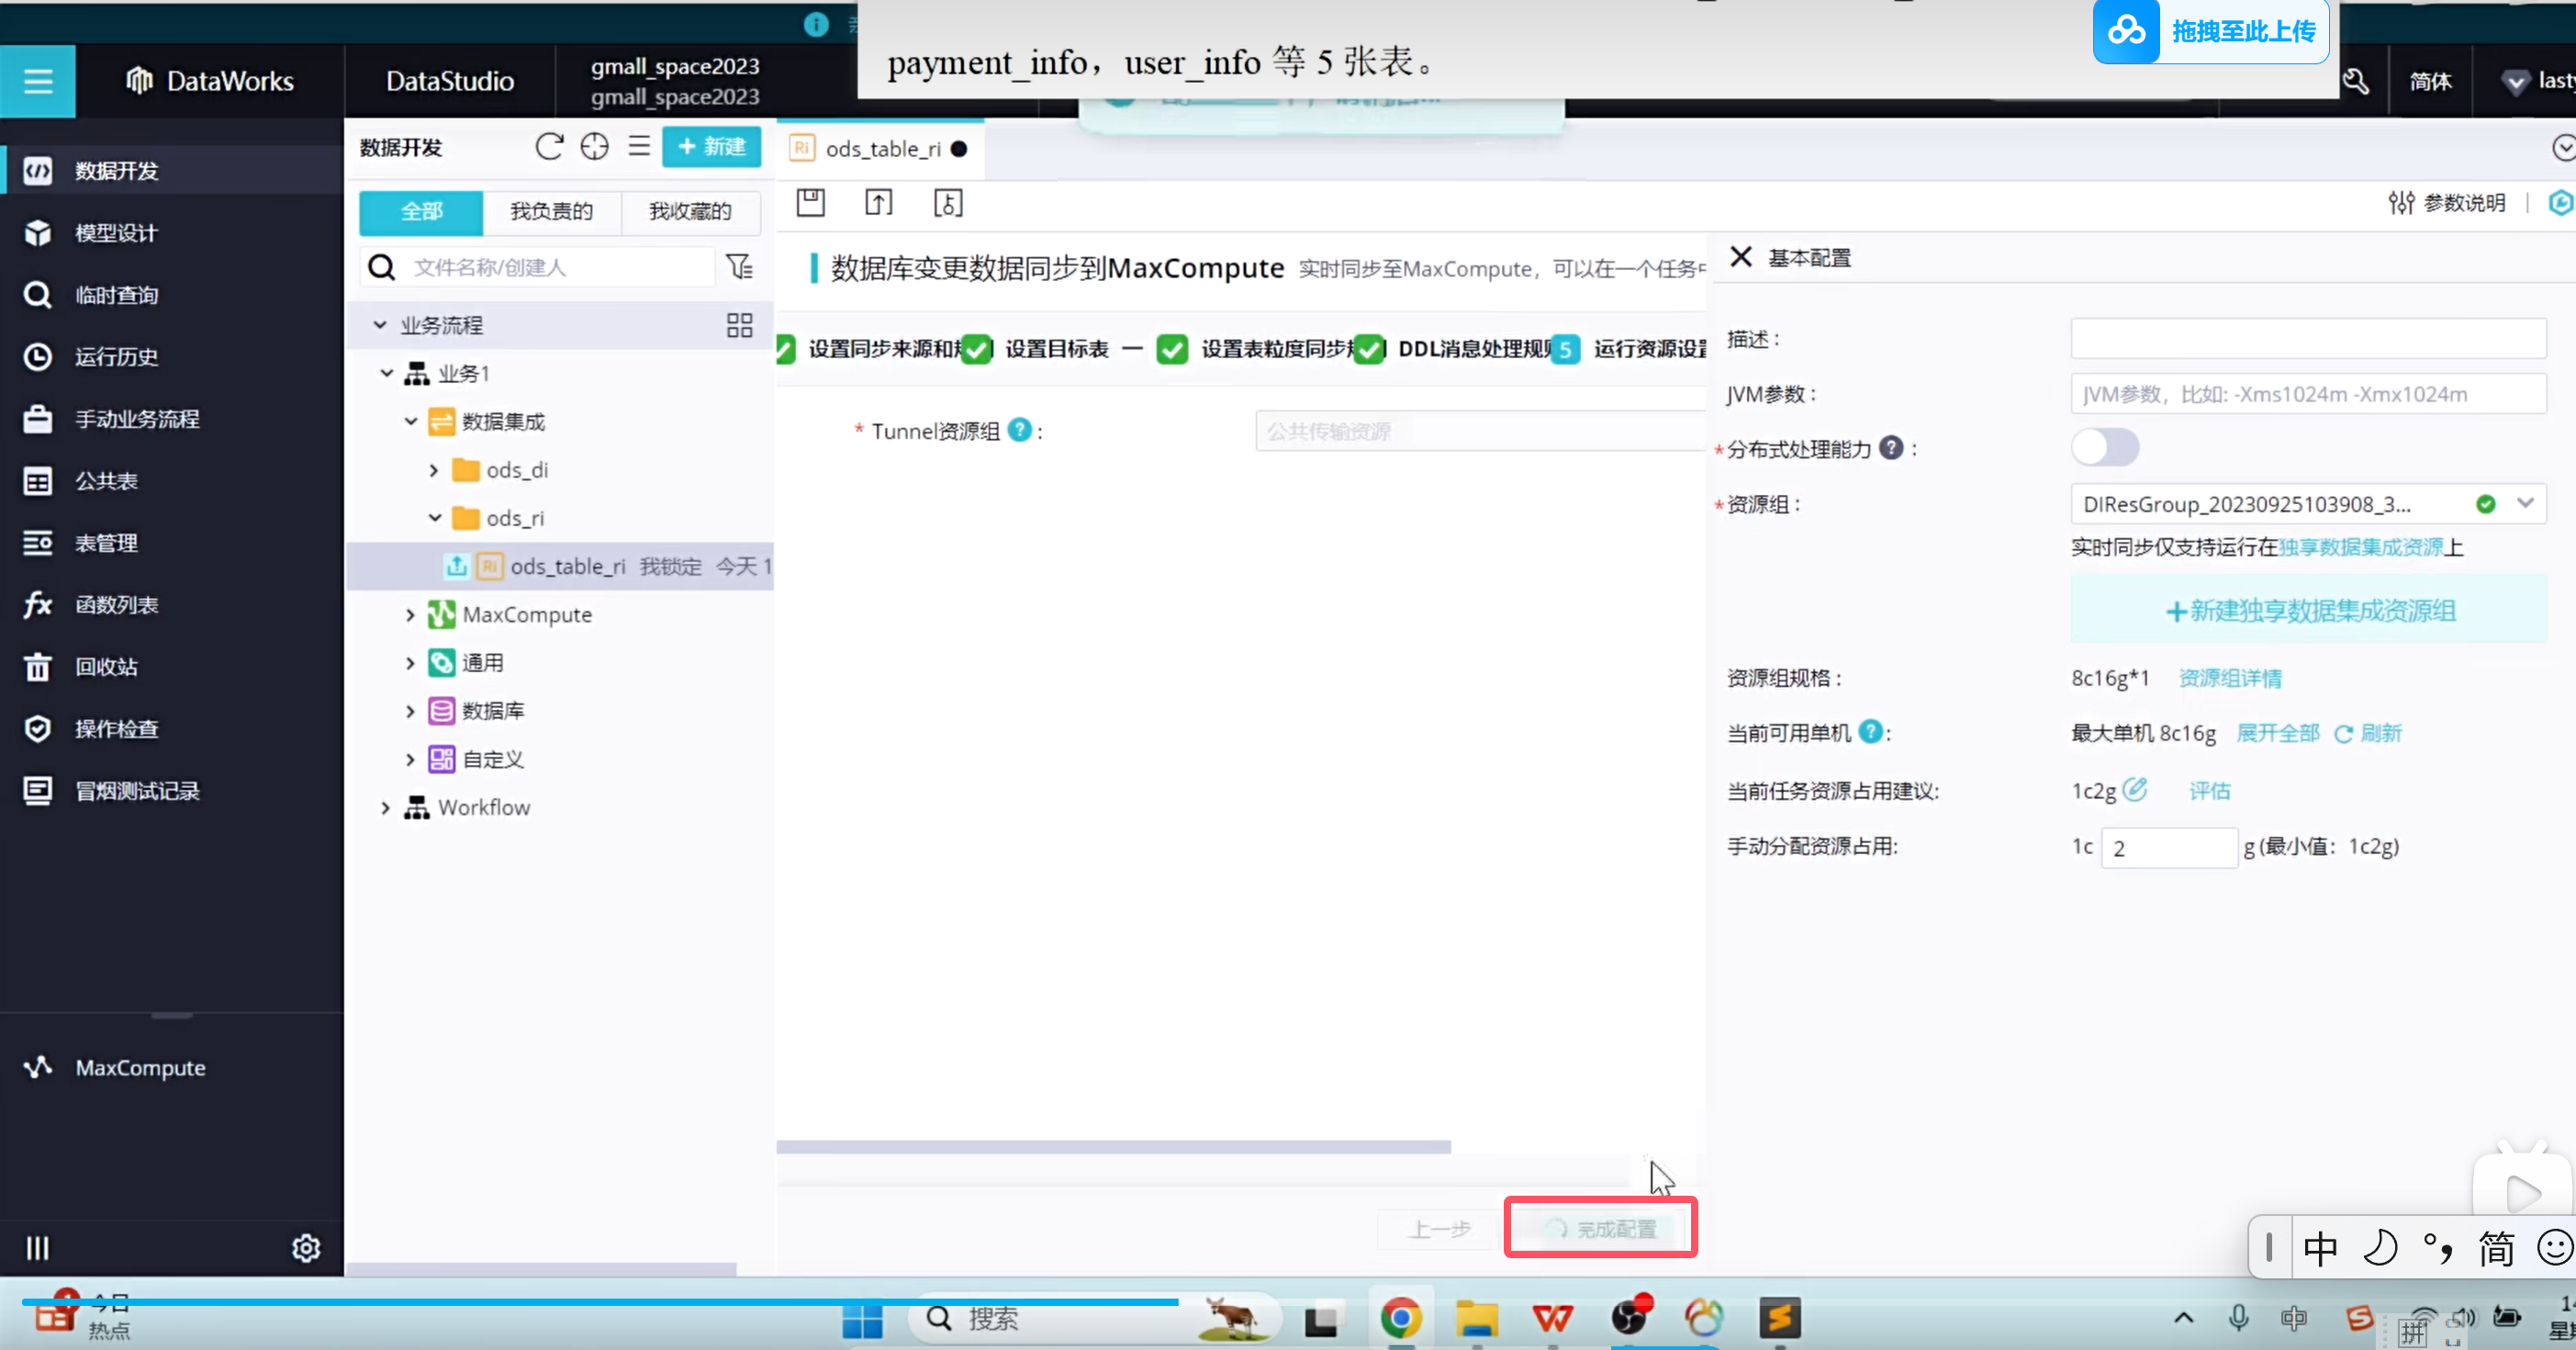The width and height of the screenshot is (2576, 1350).
Task: Expand the MaxCompute tree node
Action: 410,615
